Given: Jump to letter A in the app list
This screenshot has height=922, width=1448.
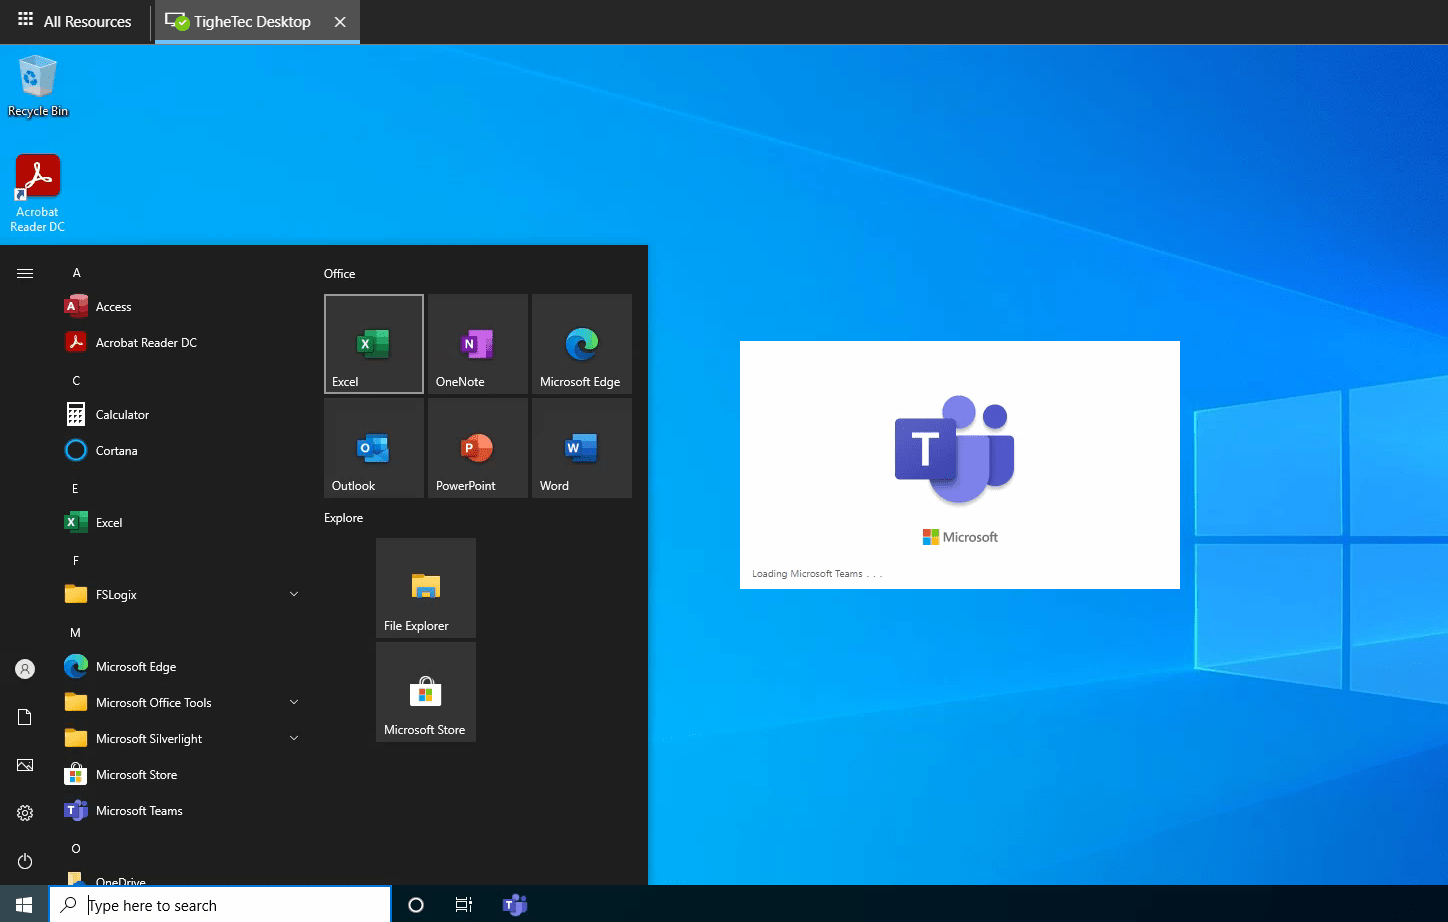Looking at the screenshot, I should coord(77,273).
